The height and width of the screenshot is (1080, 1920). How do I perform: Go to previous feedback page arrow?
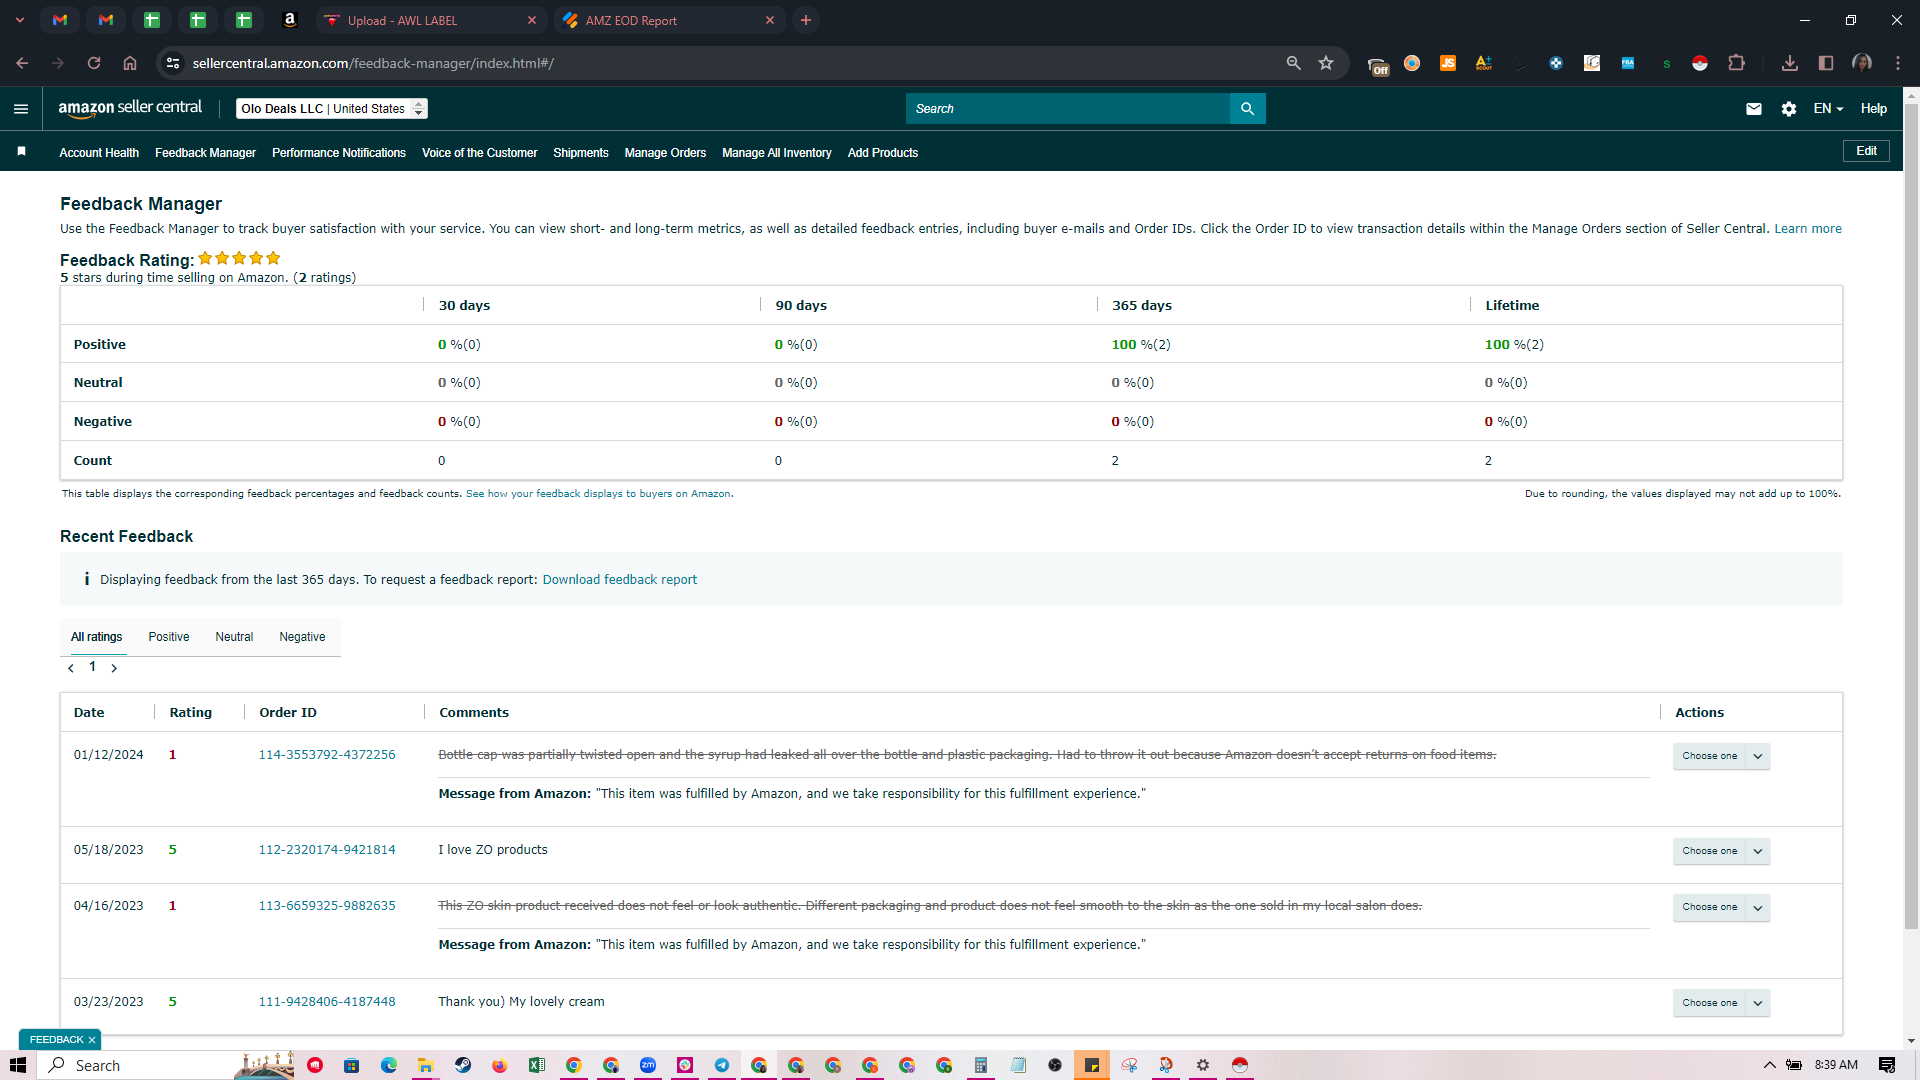pos(71,668)
